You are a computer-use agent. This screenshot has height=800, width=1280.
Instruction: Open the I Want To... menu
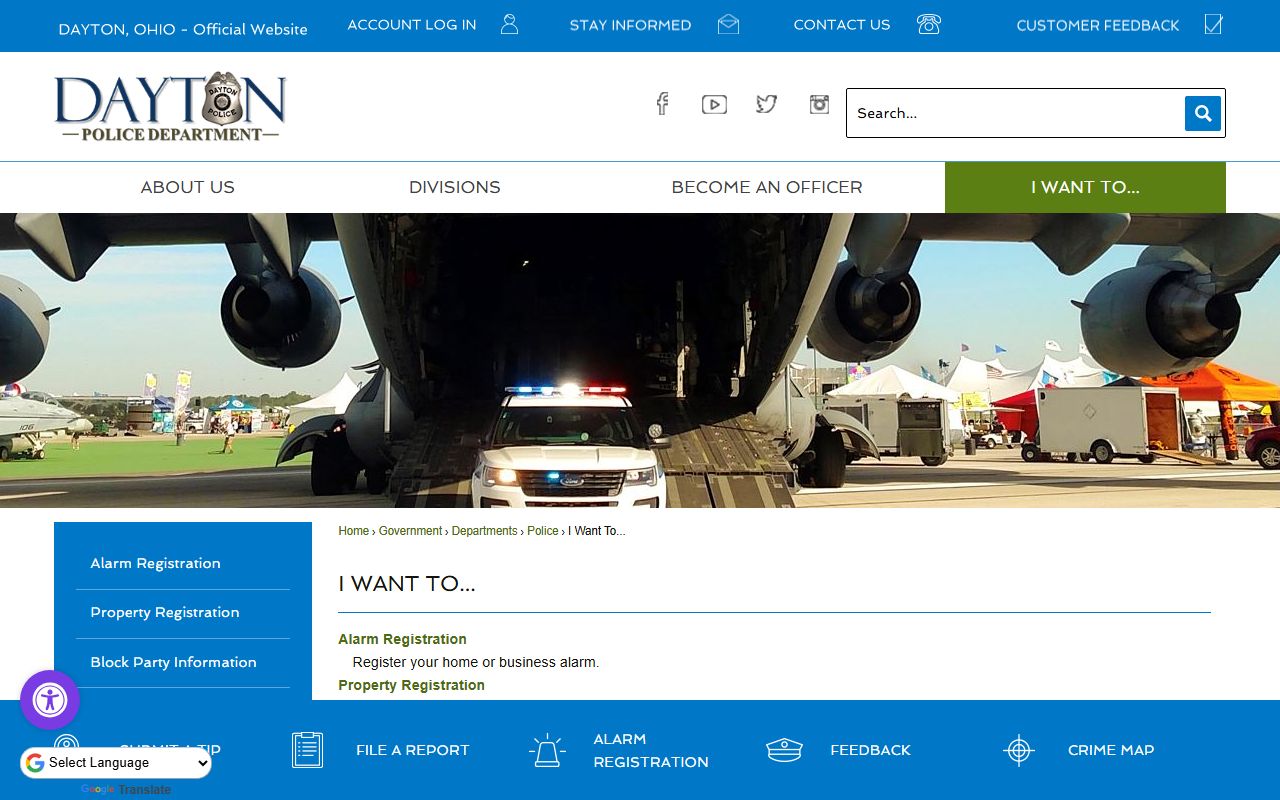pyautogui.click(x=1085, y=187)
